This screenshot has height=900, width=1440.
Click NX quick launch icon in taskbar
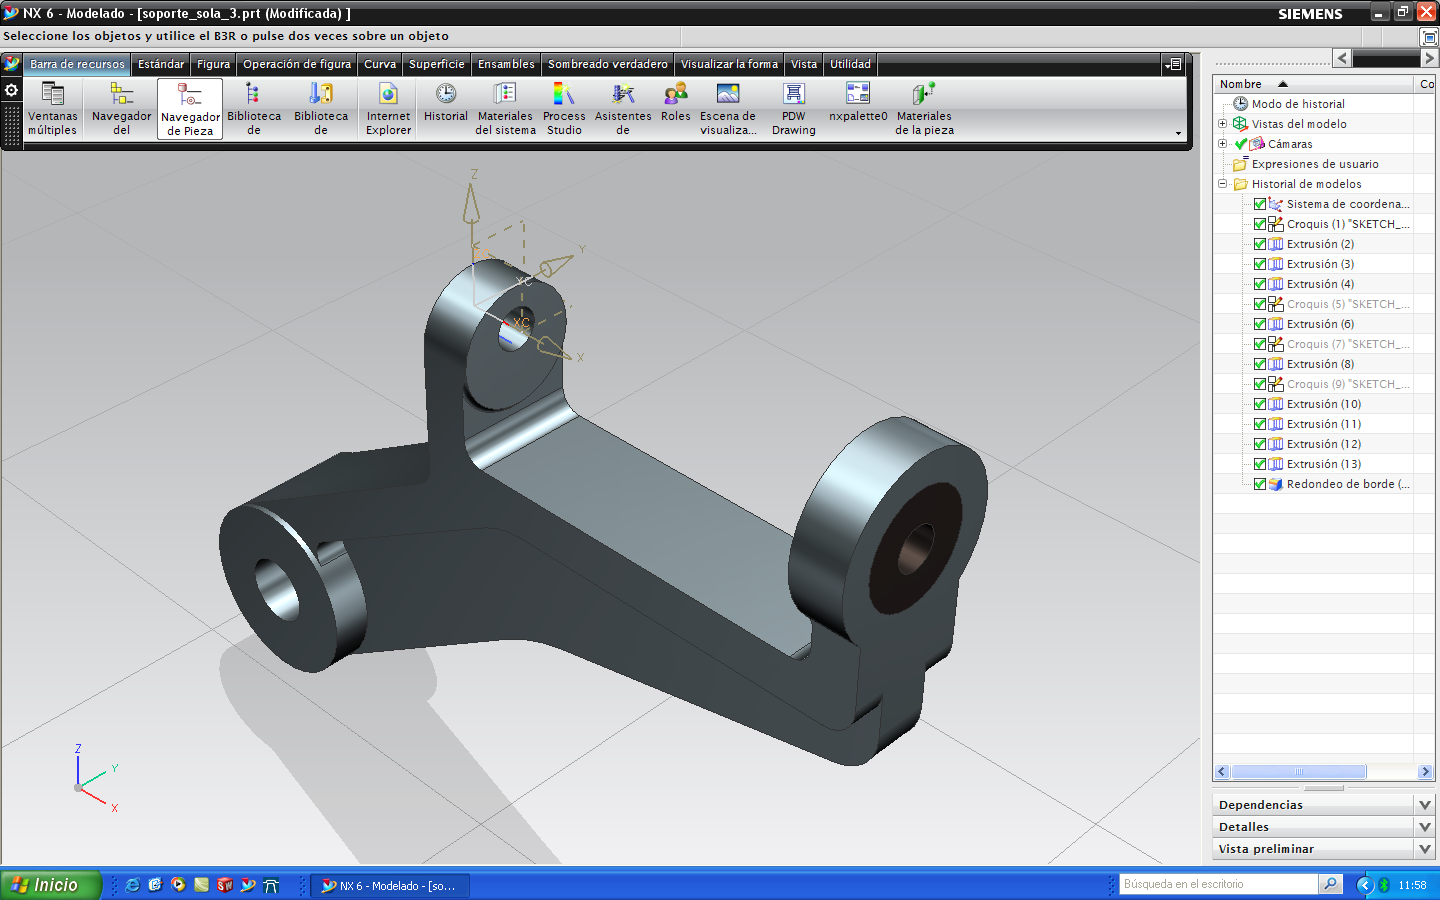click(x=248, y=885)
